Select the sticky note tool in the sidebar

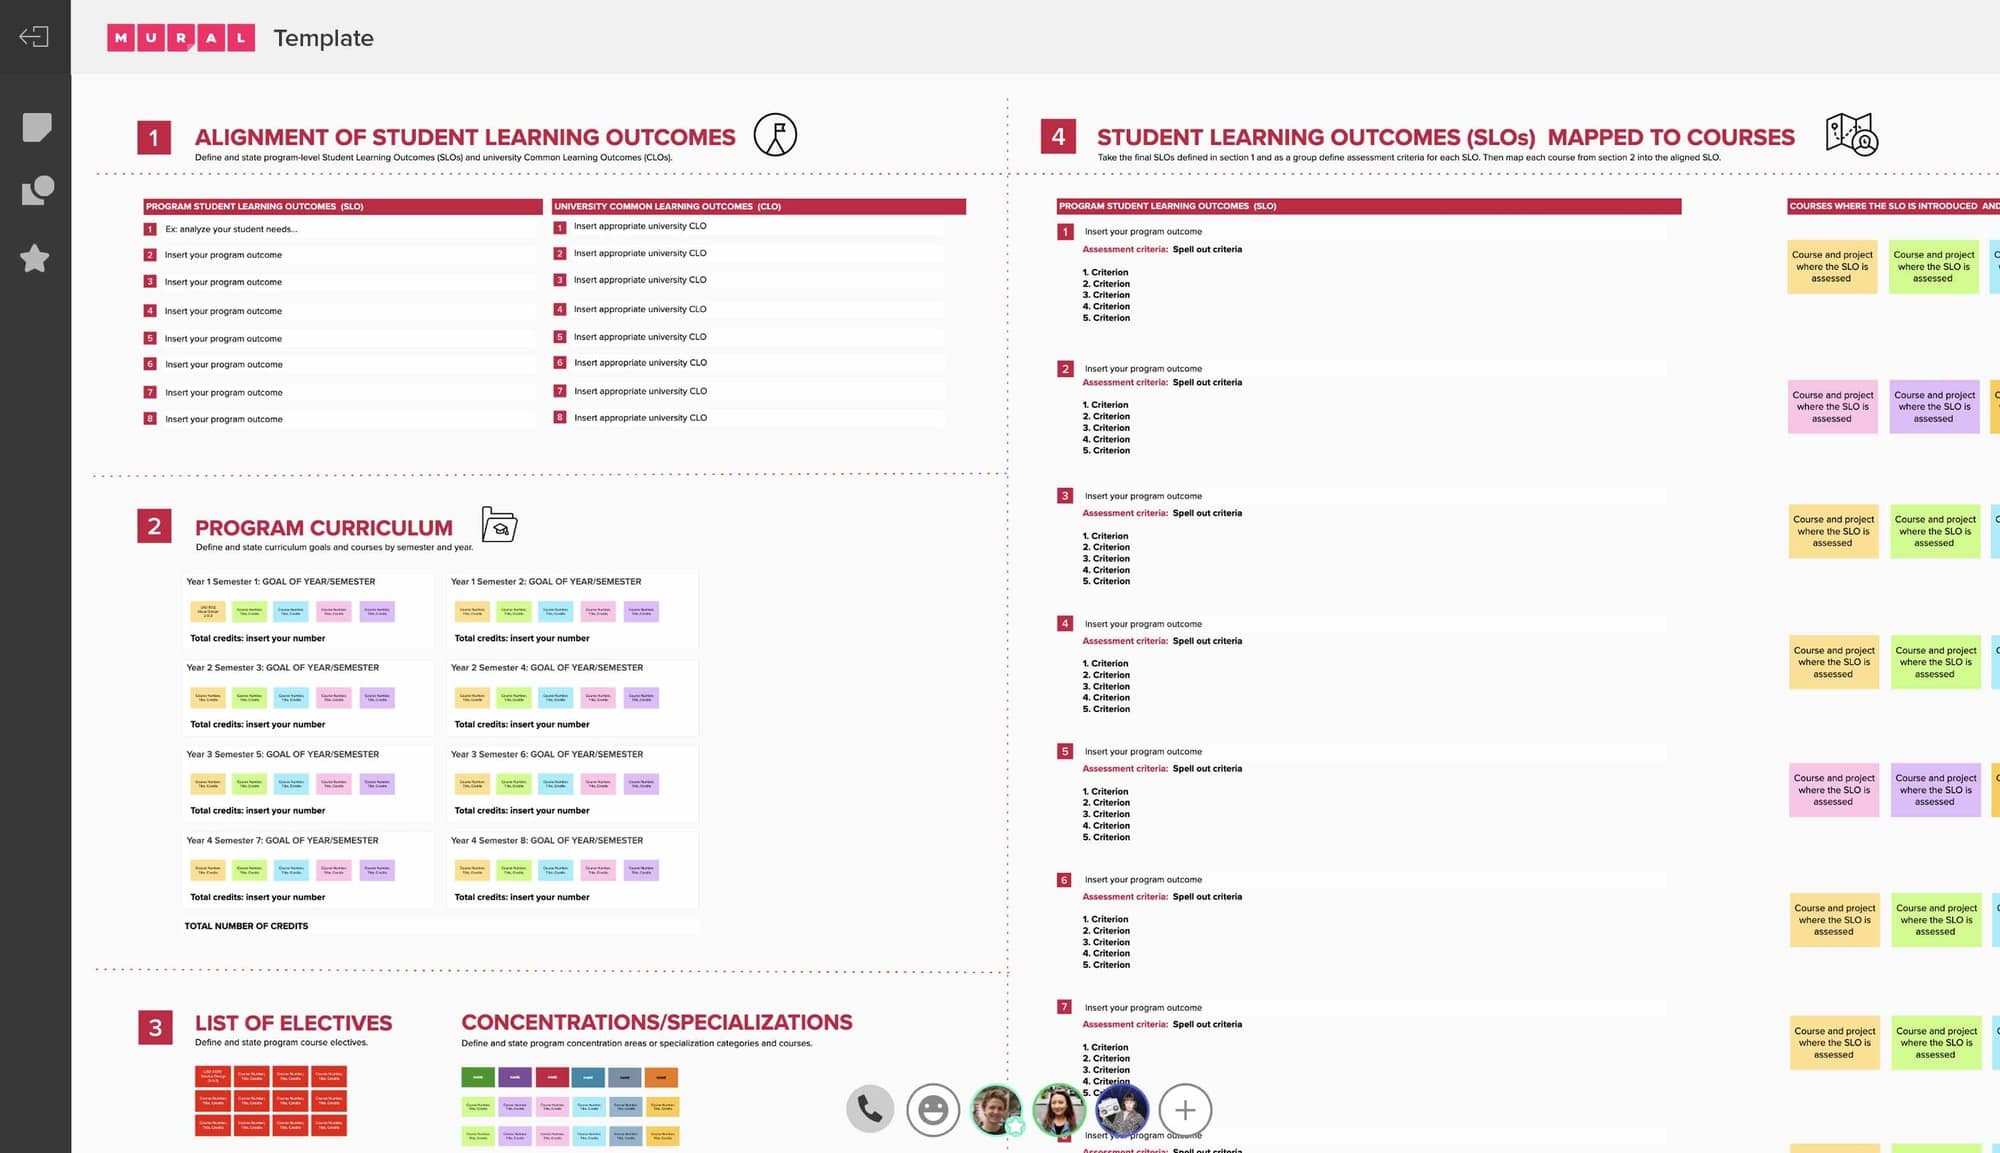[x=36, y=127]
